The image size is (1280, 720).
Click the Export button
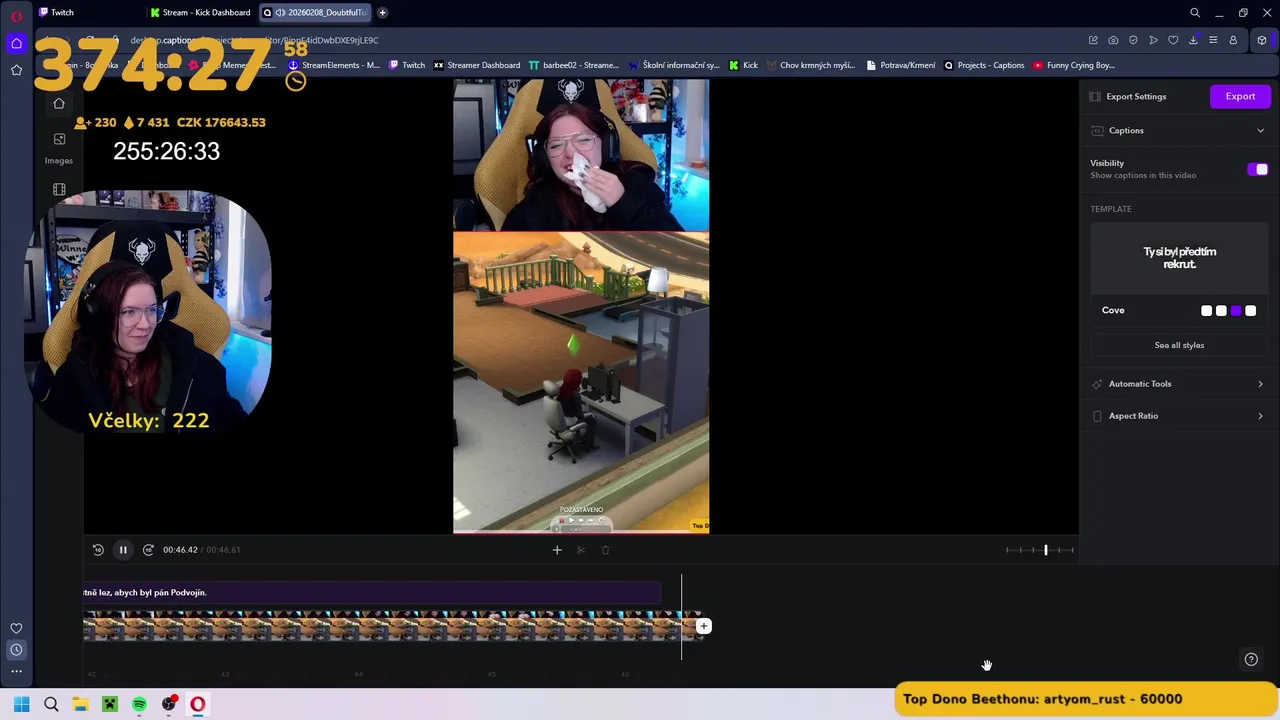click(1240, 97)
